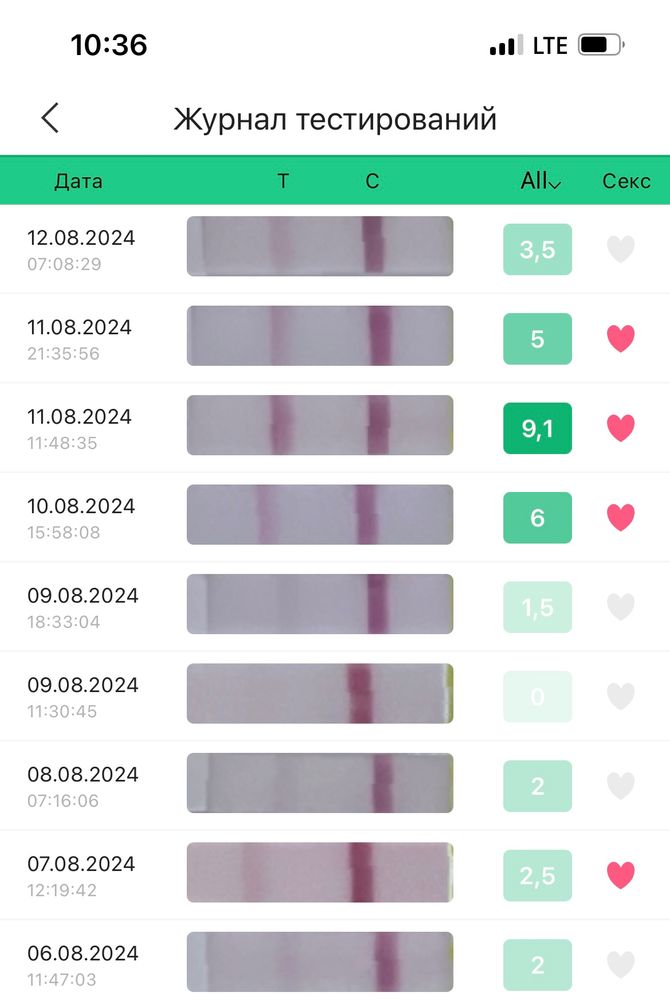View test strip photo from 09.08.2024 11:30:45
The image size is (670, 1000).
tap(320, 694)
